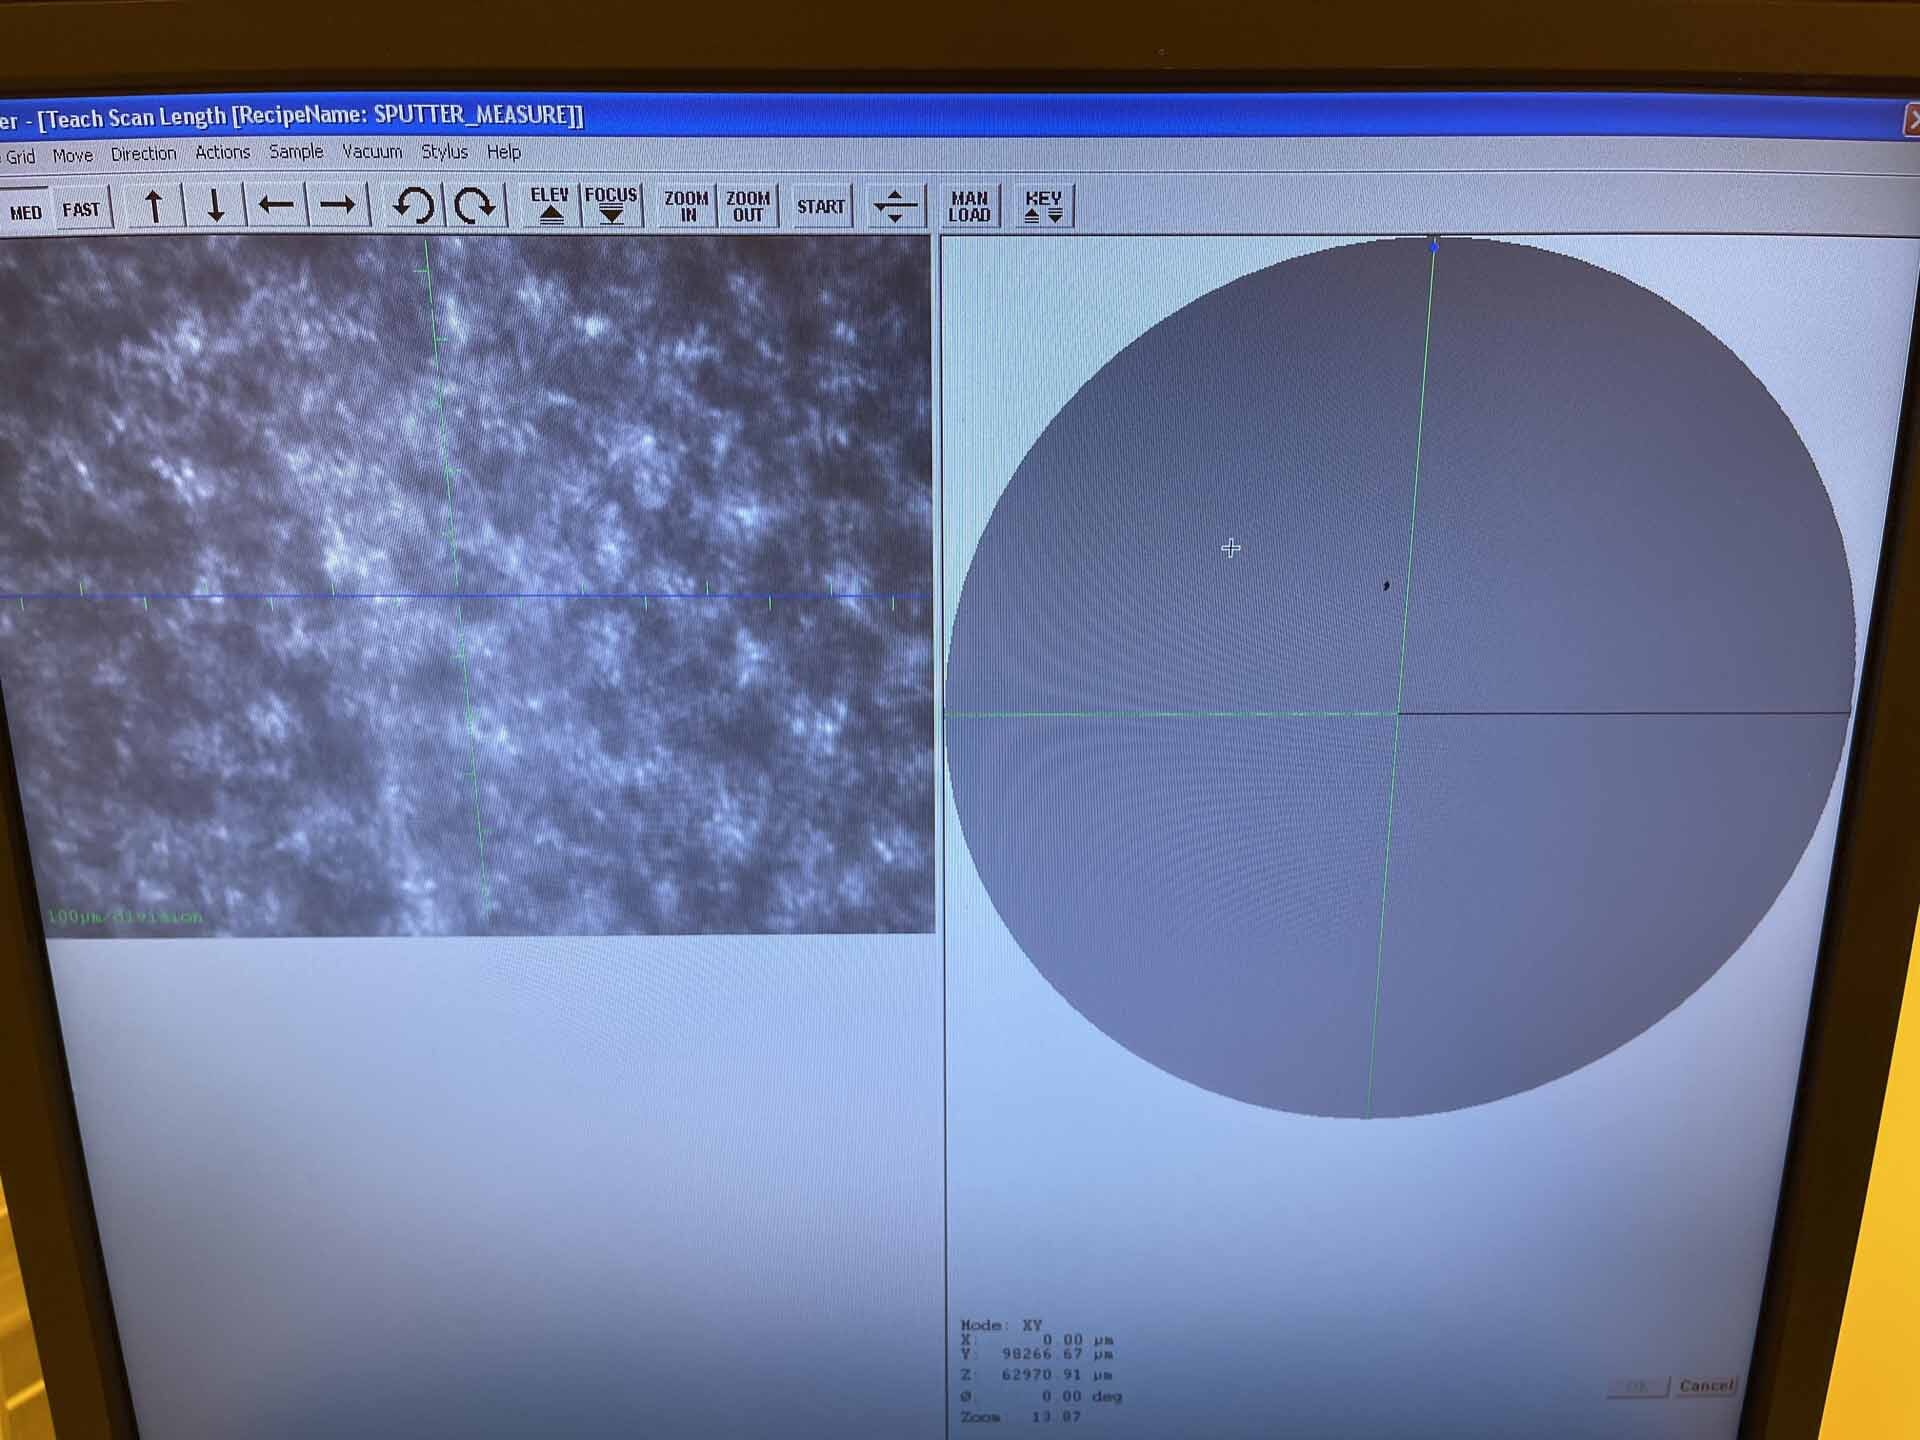The width and height of the screenshot is (1920, 1440).
Task: Click the 'Mode: XY' readout
Action: pyautogui.click(x=1001, y=1325)
